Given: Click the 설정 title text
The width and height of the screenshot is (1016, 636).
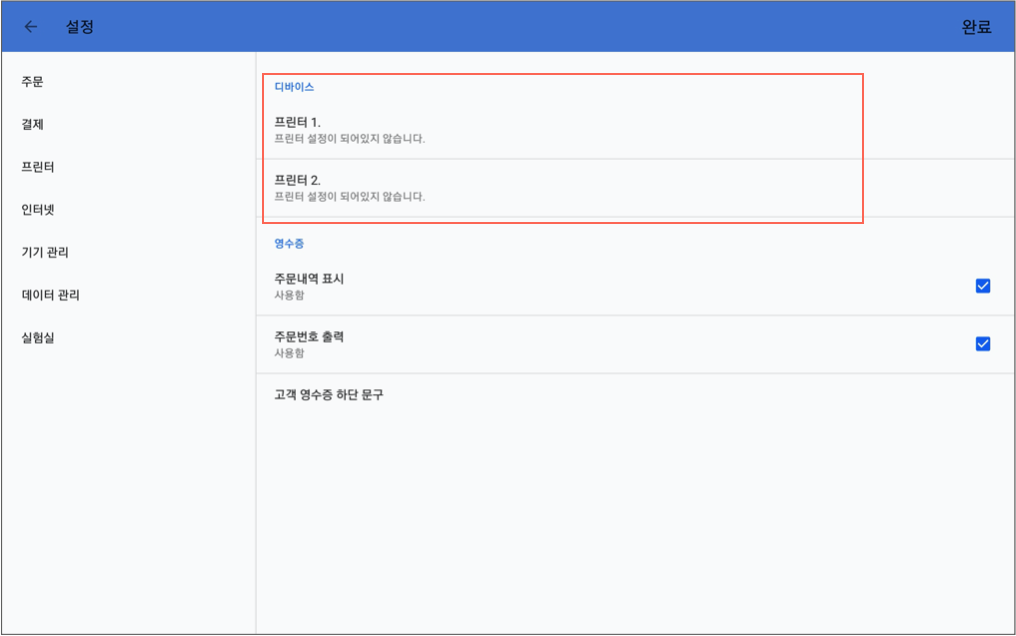Looking at the screenshot, I should click(x=80, y=27).
